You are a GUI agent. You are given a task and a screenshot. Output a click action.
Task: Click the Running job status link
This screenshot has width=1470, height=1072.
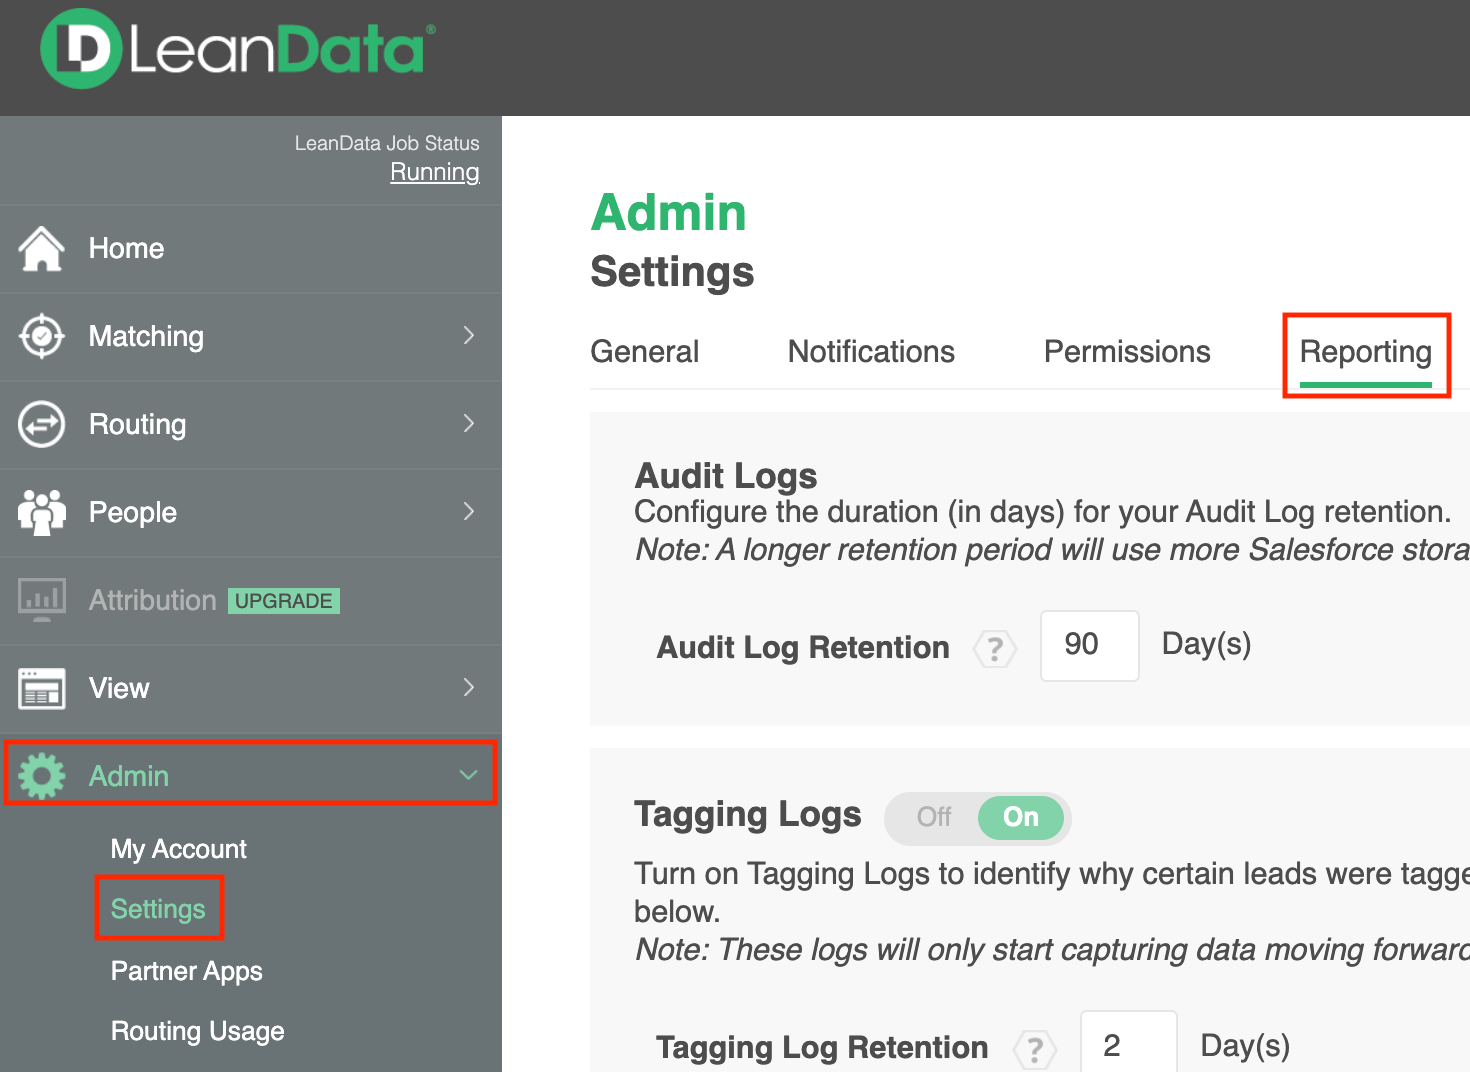(435, 172)
